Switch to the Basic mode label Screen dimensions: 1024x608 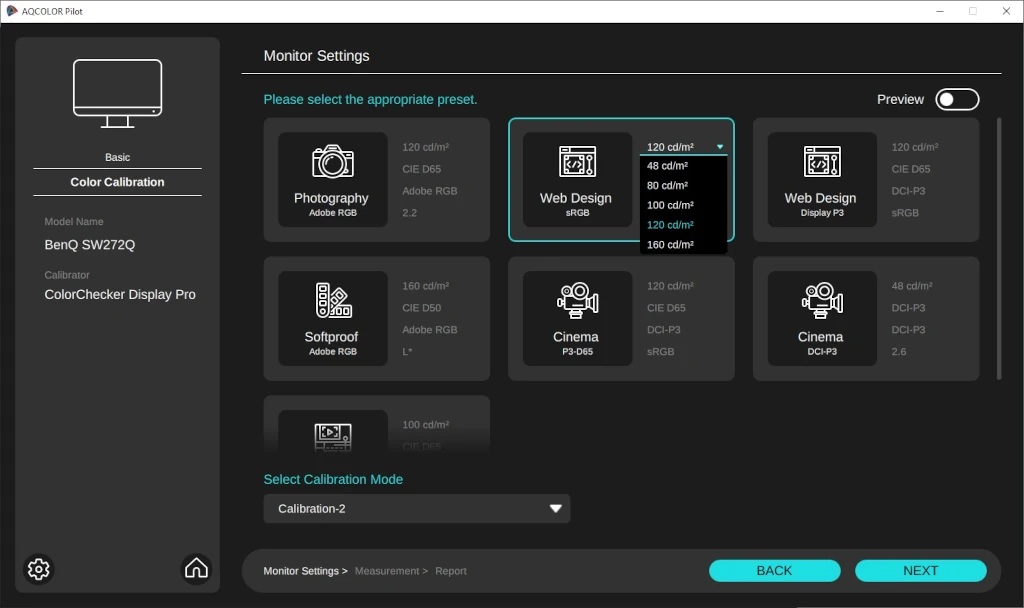pos(118,157)
